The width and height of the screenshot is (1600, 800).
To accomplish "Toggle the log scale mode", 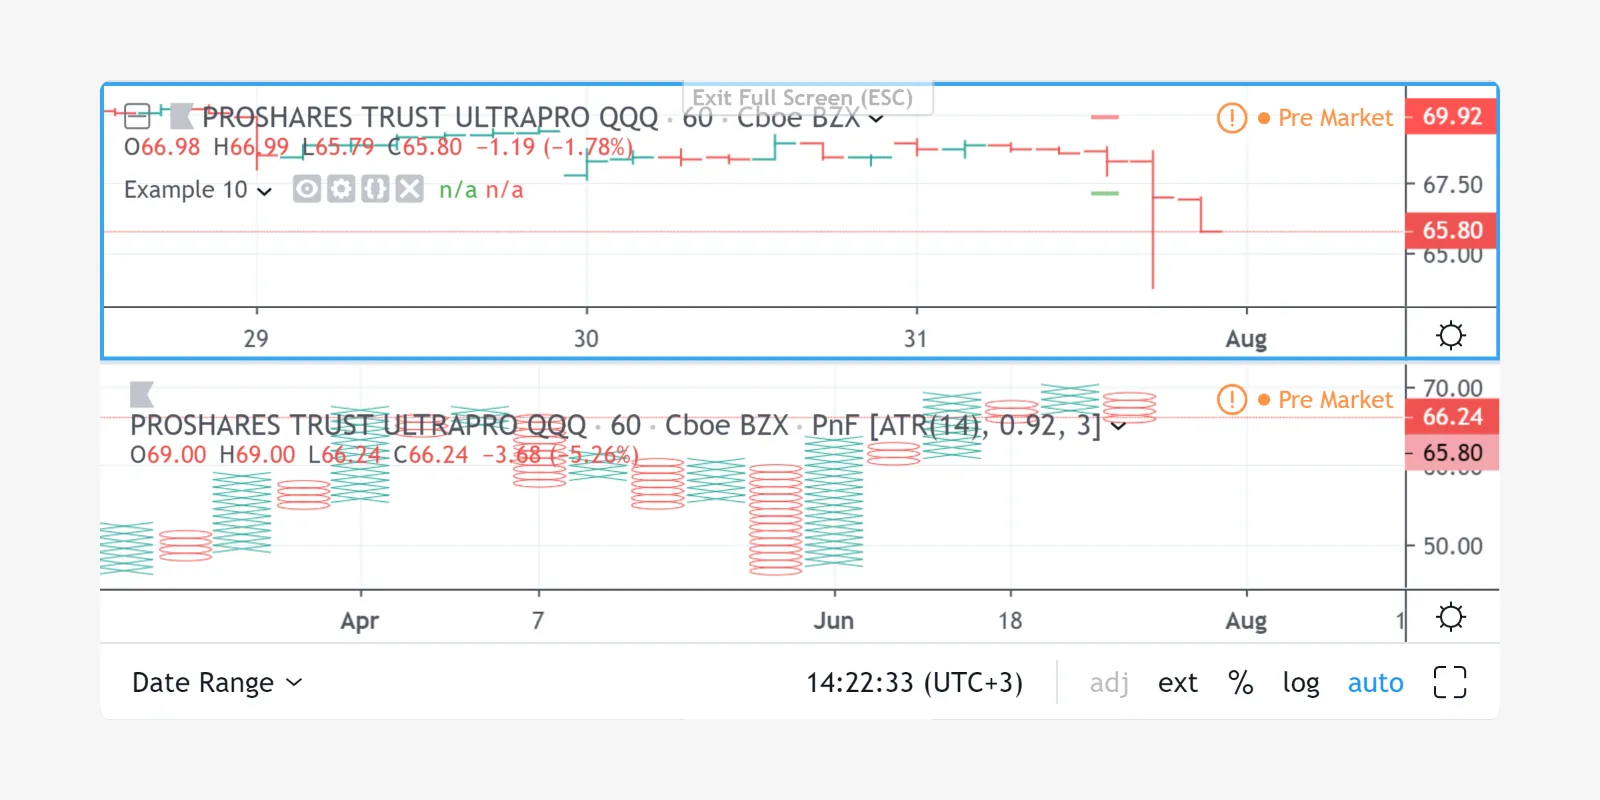I will click(1301, 683).
